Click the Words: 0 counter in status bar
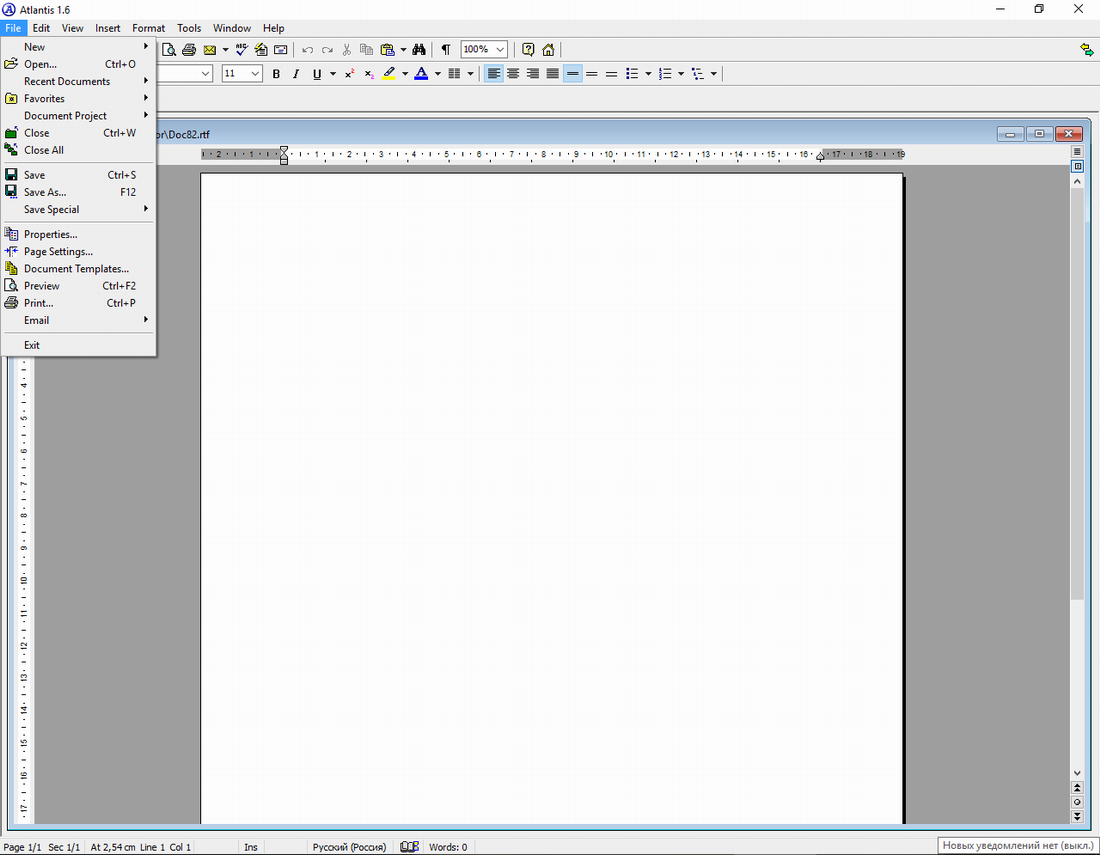Screen dimensions: 1100x855 click(x=448, y=847)
